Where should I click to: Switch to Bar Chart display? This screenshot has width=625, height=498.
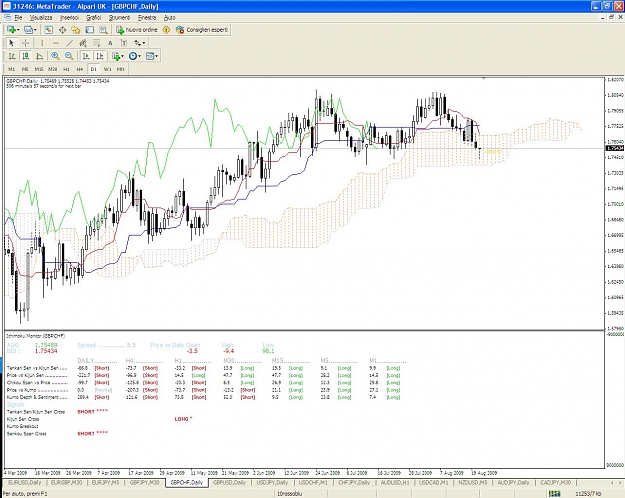pos(12,56)
